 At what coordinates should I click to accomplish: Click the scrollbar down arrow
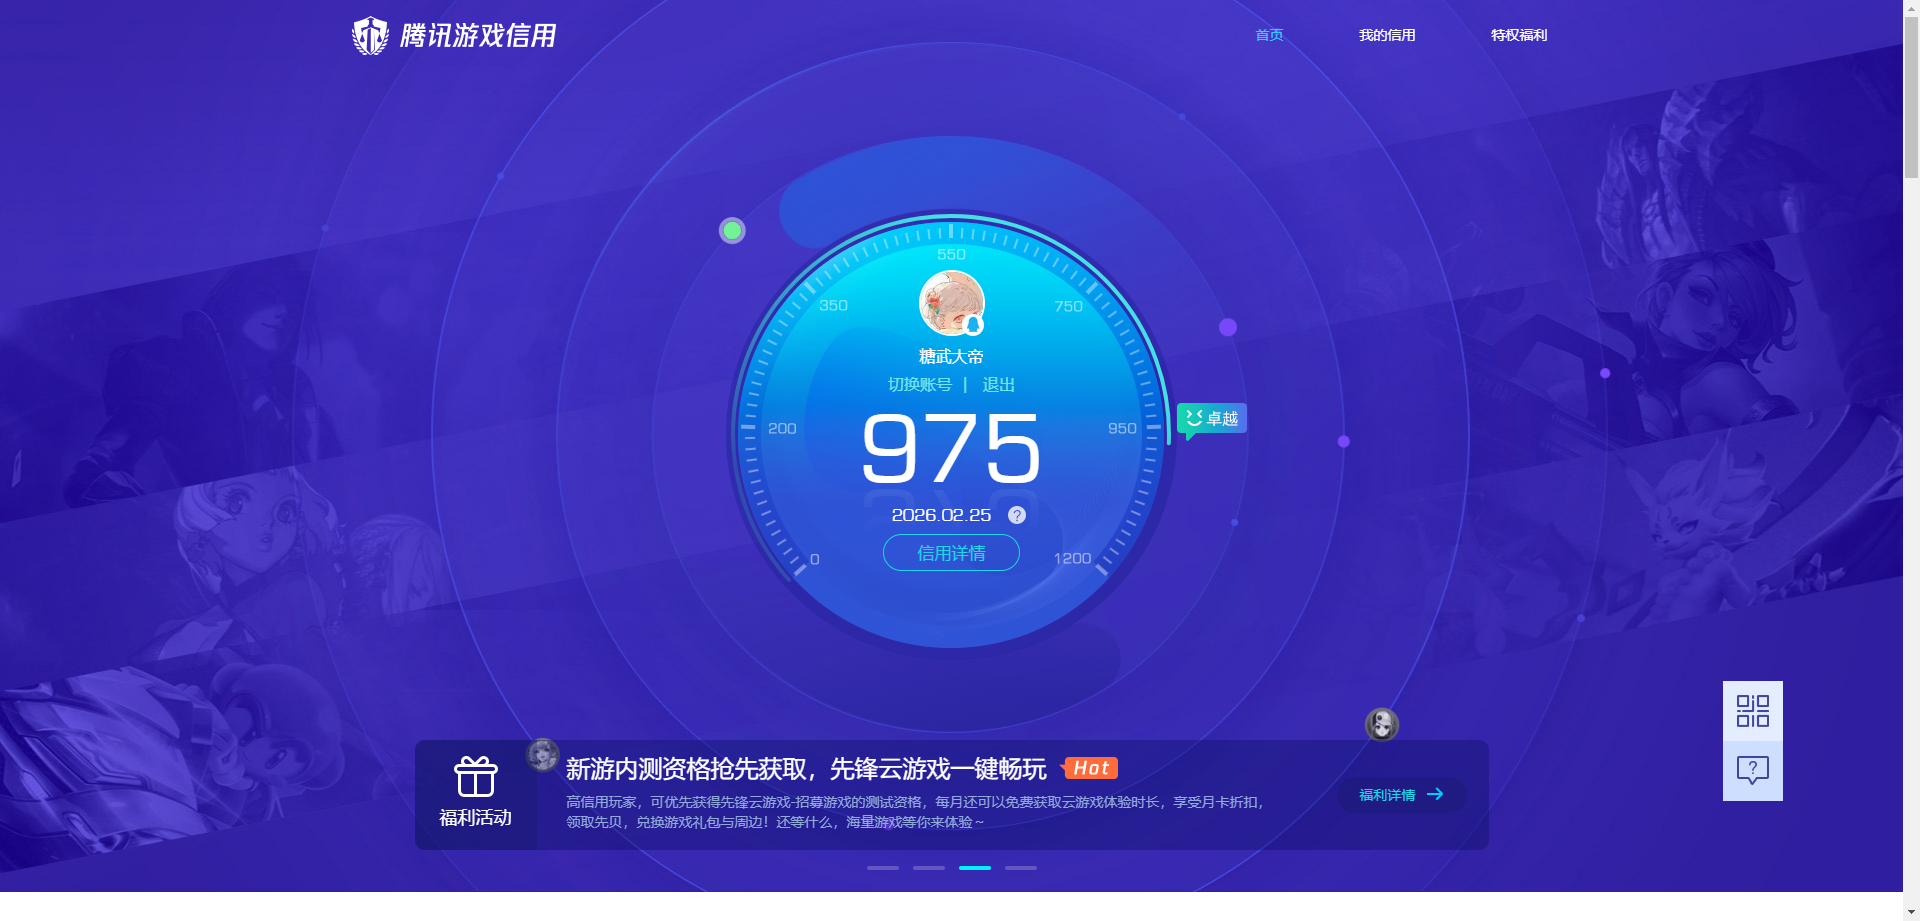tap(1911, 912)
